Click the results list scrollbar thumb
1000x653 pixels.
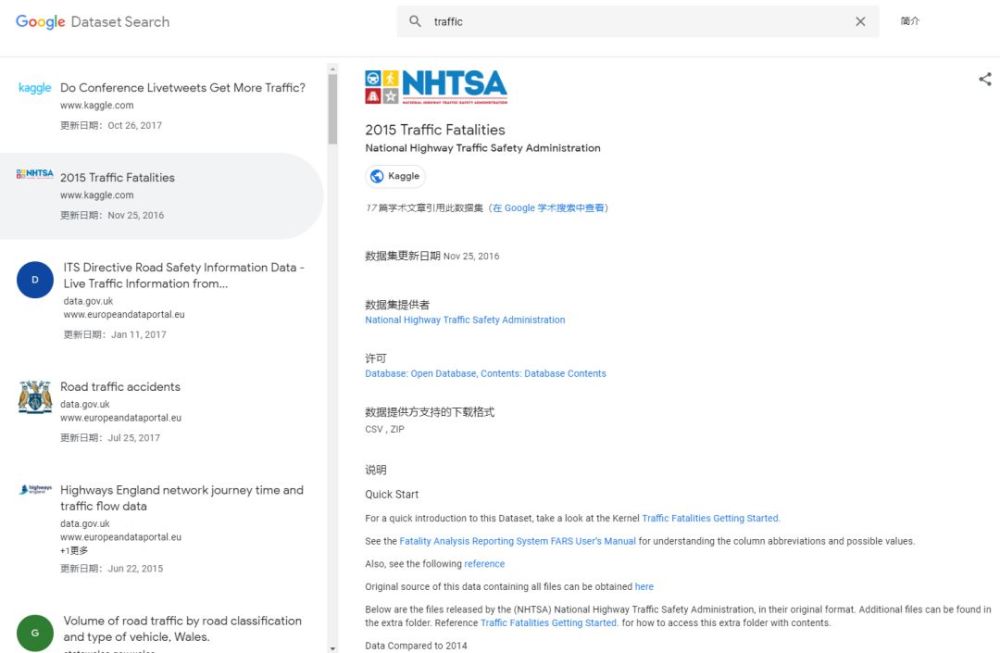point(333,108)
